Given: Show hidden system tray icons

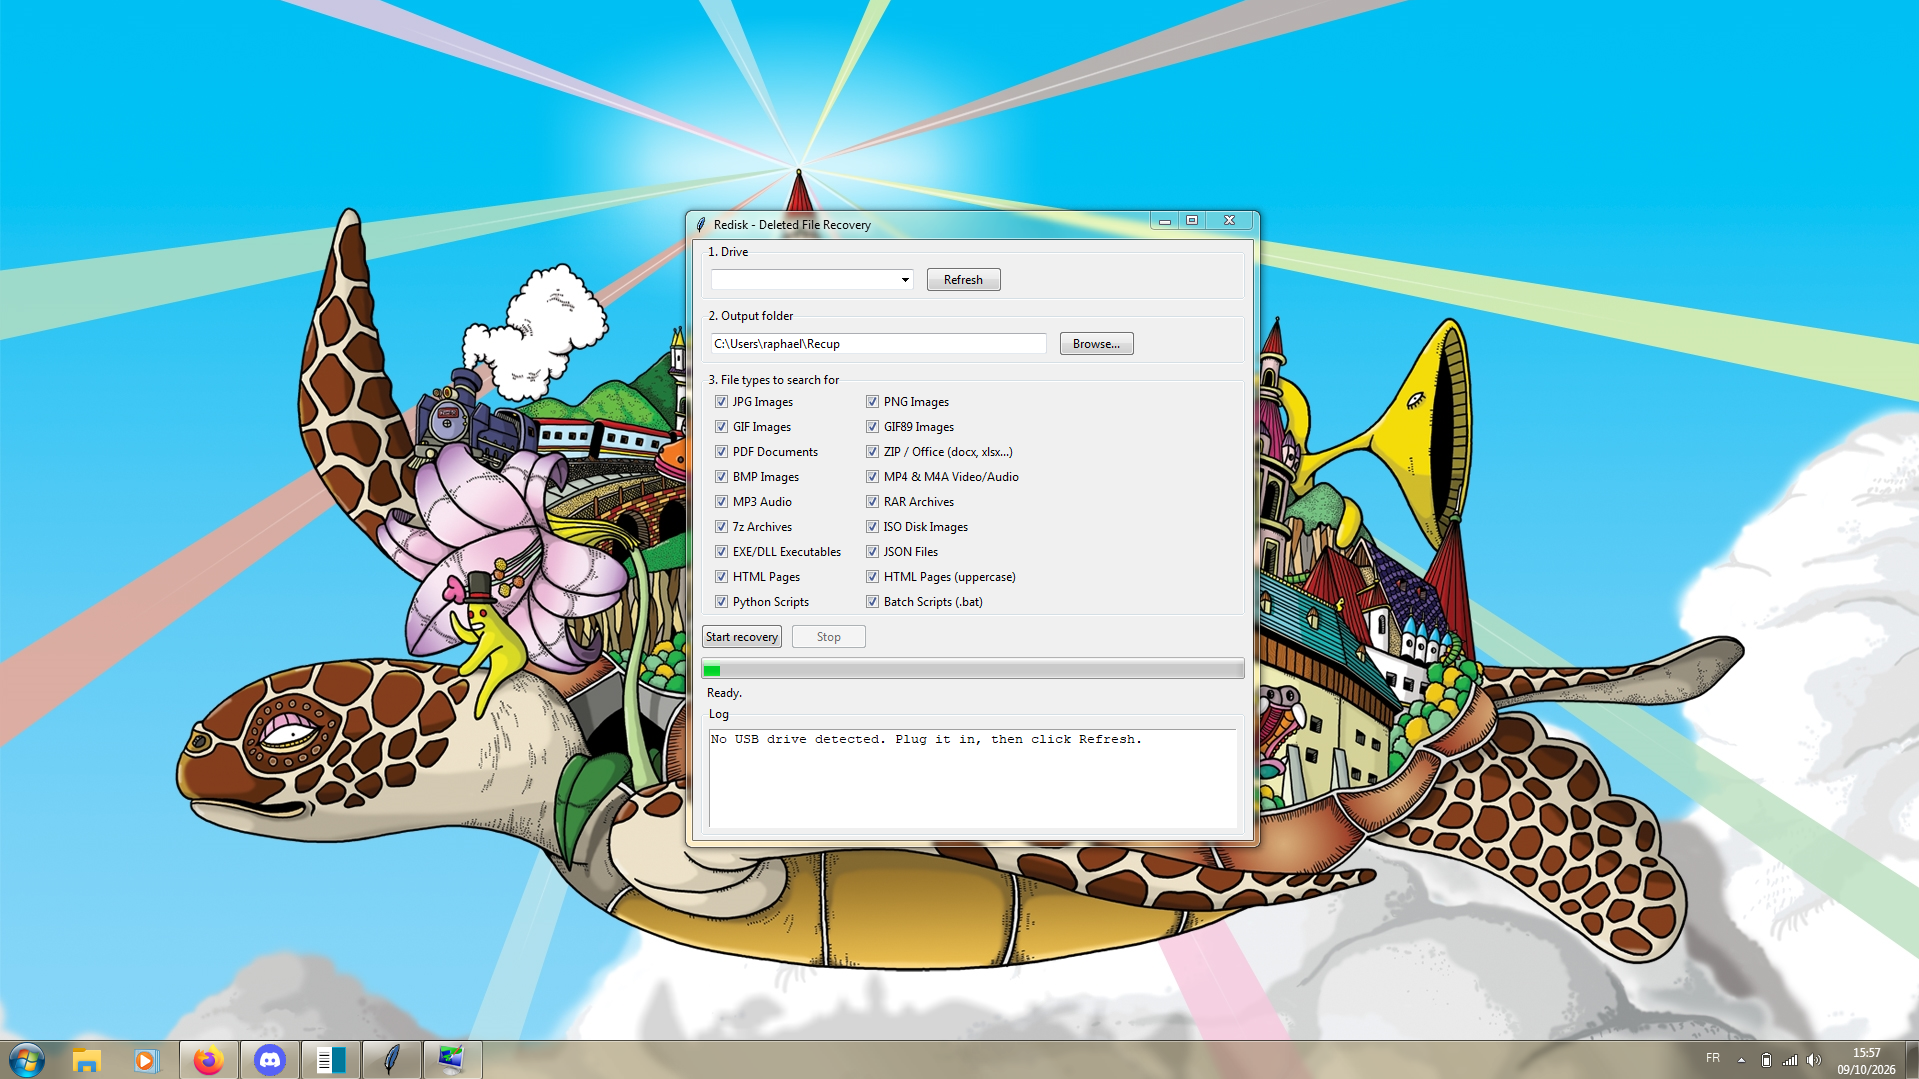Looking at the screenshot, I should click(x=1741, y=1060).
